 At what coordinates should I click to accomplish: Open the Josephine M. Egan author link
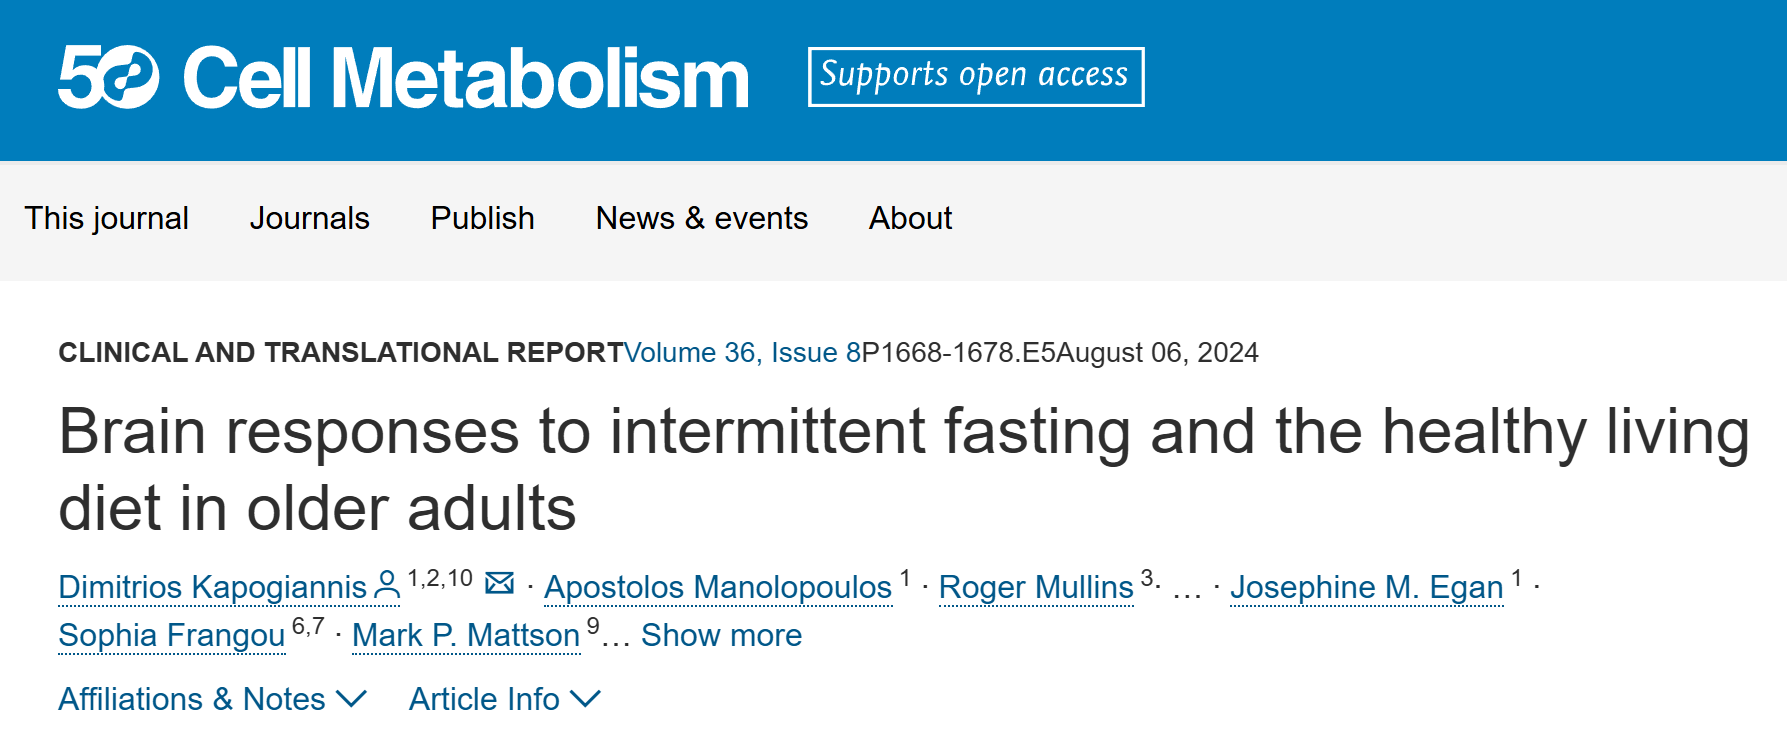pyautogui.click(x=1366, y=587)
